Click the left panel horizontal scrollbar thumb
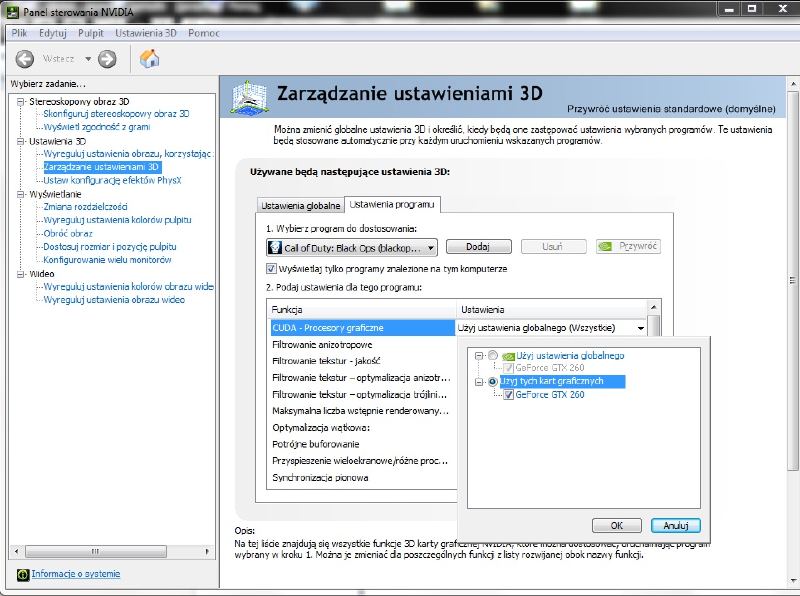 click(96, 552)
